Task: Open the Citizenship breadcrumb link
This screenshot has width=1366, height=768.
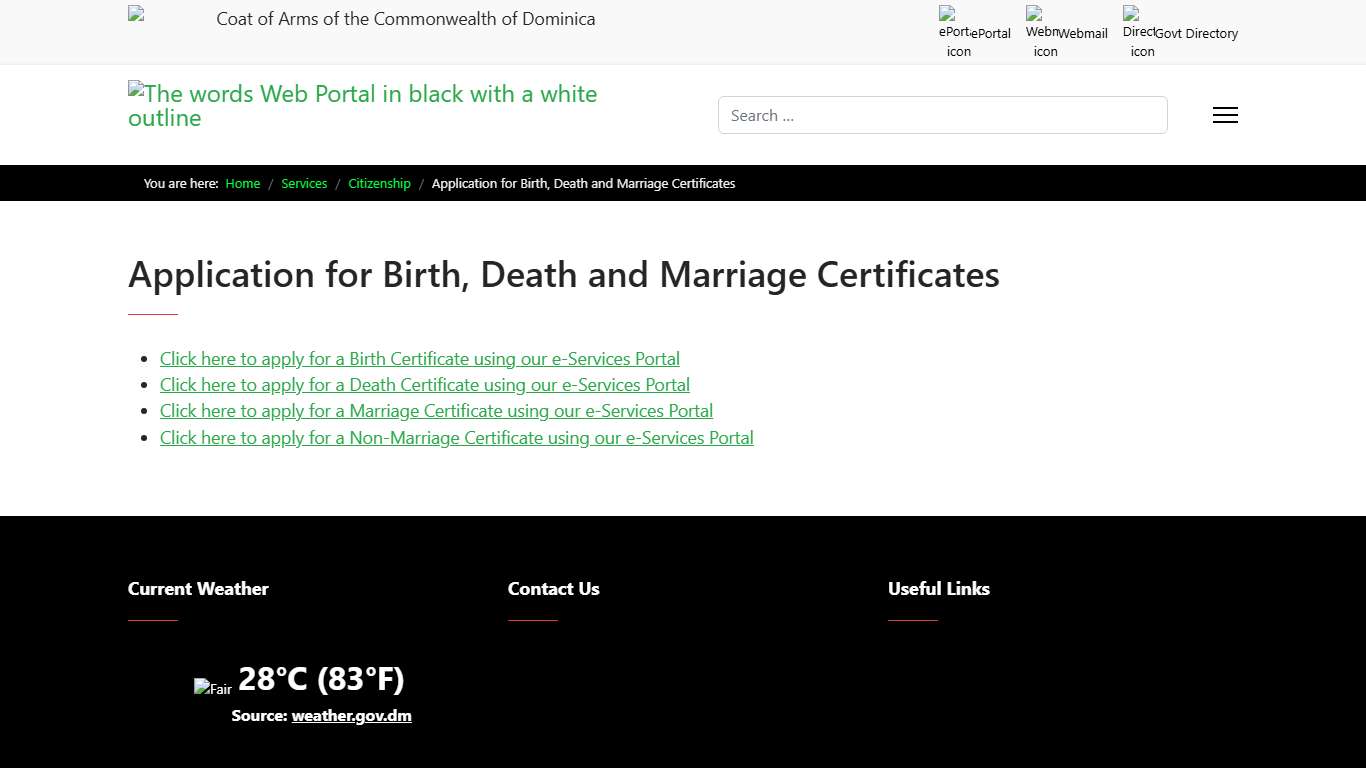Action: (x=379, y=183)
